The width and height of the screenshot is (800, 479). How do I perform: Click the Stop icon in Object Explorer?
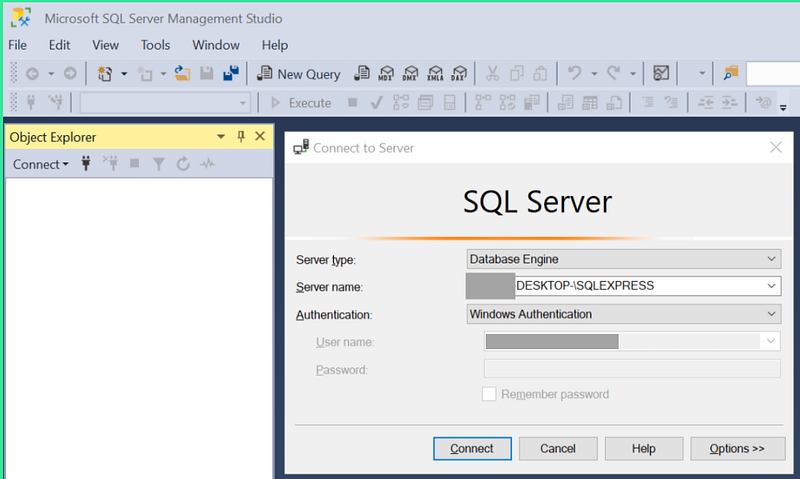[135, 164]
